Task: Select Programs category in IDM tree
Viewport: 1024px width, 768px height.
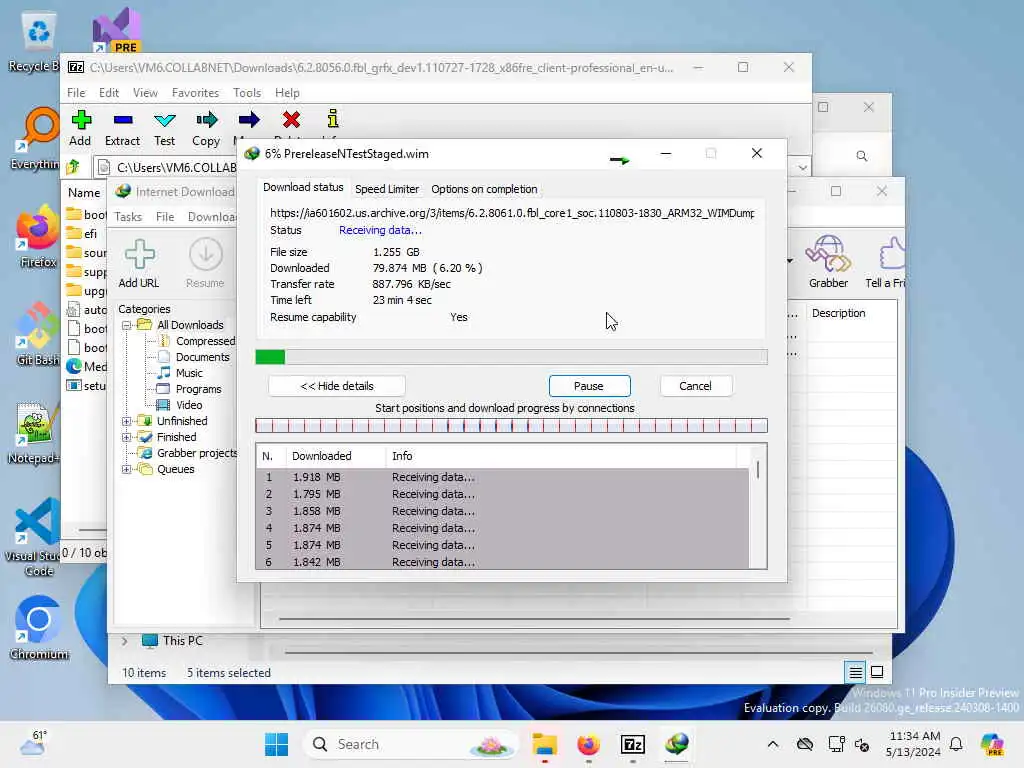Action: point(198,389)
